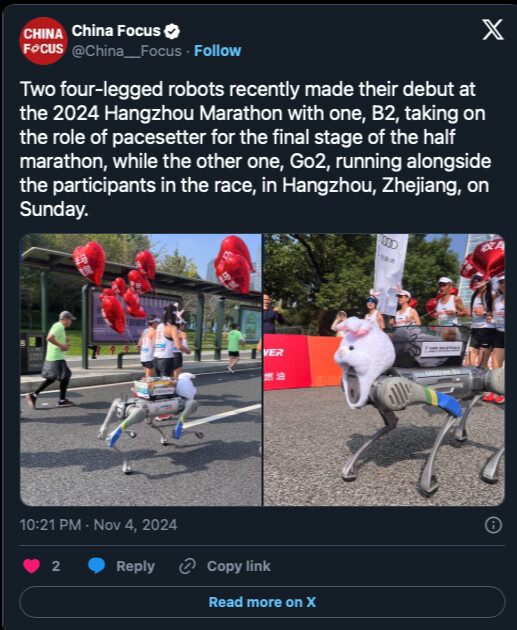Open left photo of robot dog running

[x=141, y=370]
